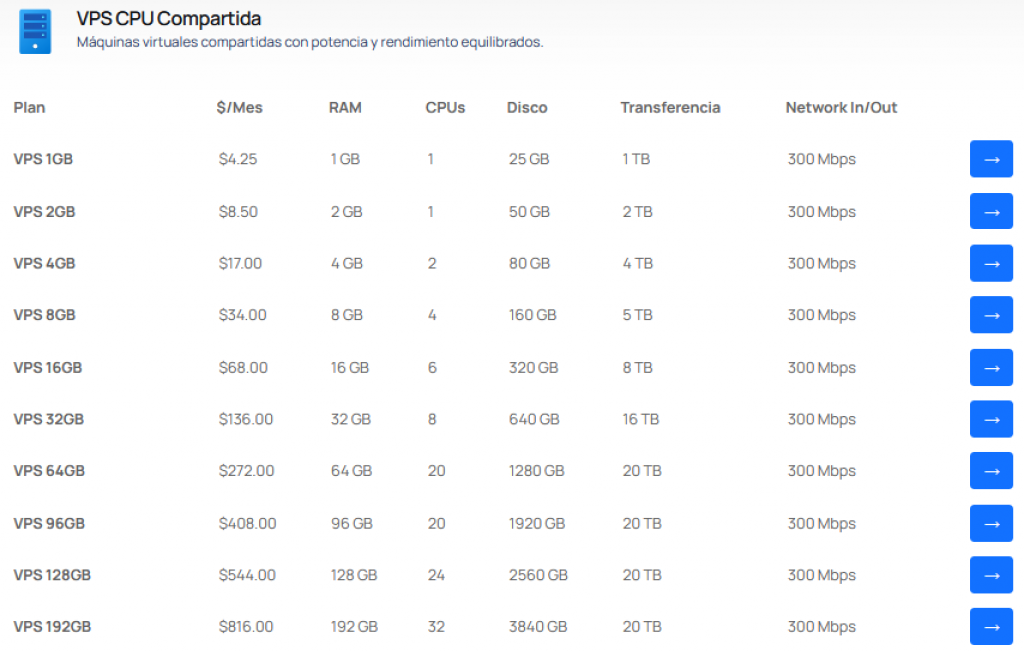Screen dimensions: 1024x651
Task: Click the VPS CPU Compartida heading
Action: 168,19
